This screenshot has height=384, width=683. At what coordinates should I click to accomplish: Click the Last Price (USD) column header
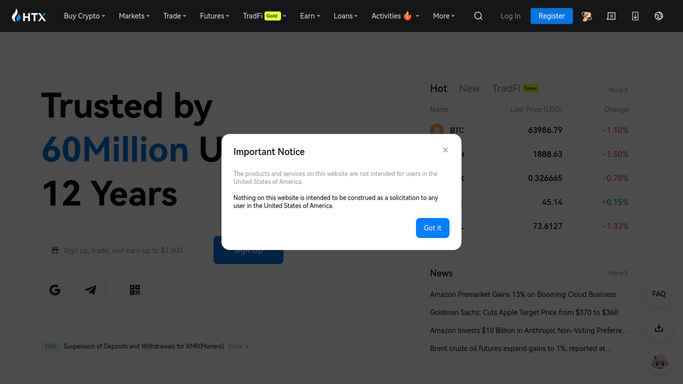[x=536, y=110]
